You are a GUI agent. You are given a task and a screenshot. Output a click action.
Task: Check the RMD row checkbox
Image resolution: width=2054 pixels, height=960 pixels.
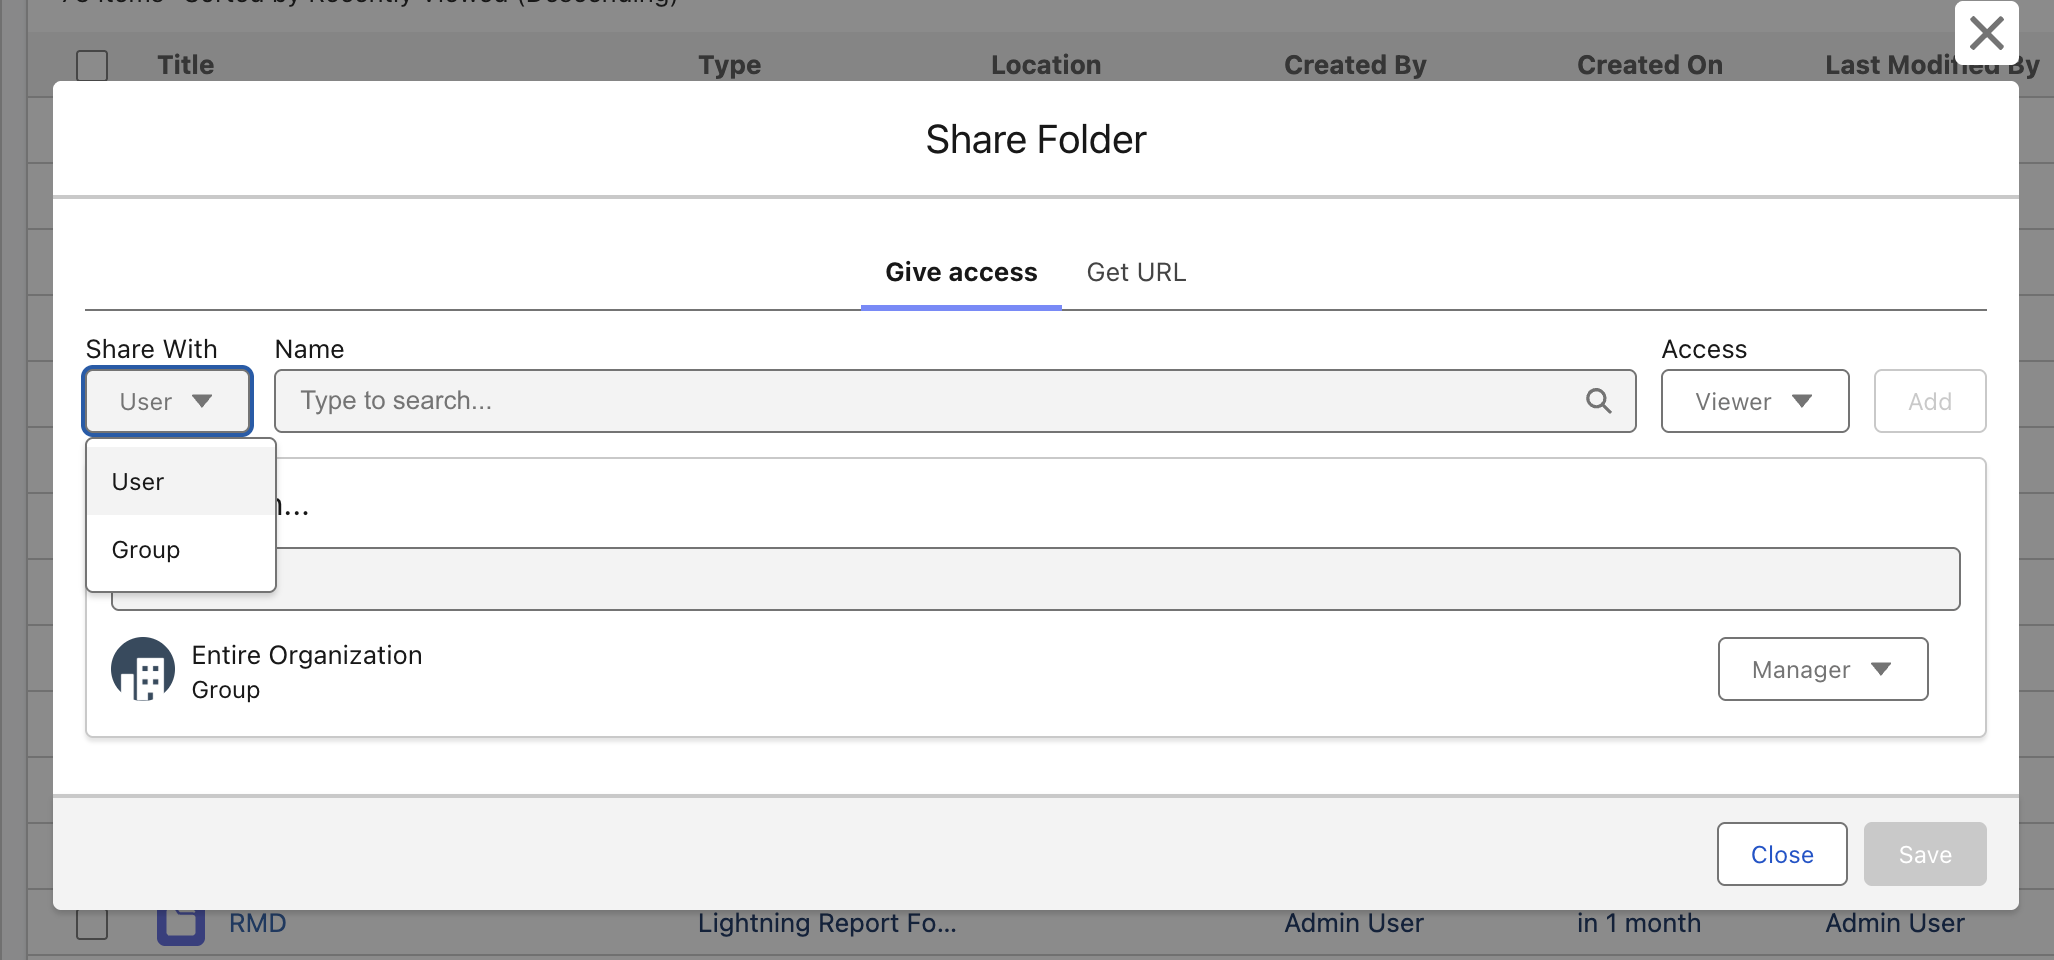(x=92, y=924)
